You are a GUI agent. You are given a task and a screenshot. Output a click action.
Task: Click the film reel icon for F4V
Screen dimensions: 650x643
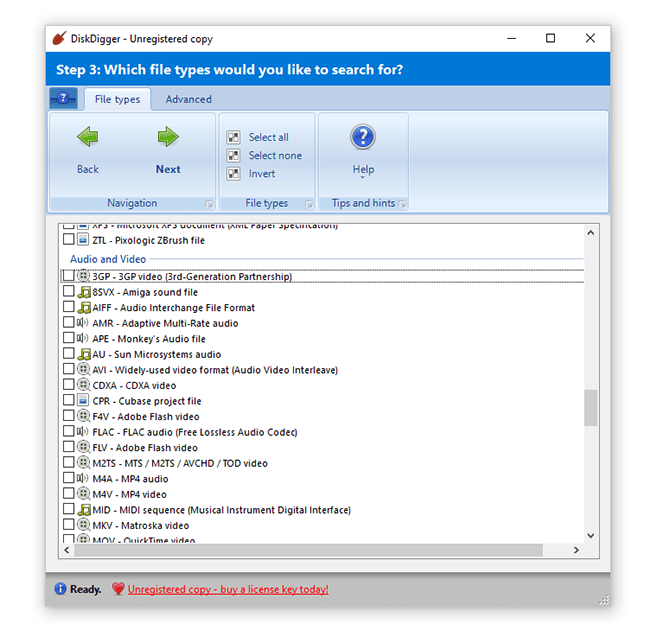(84, 416)
